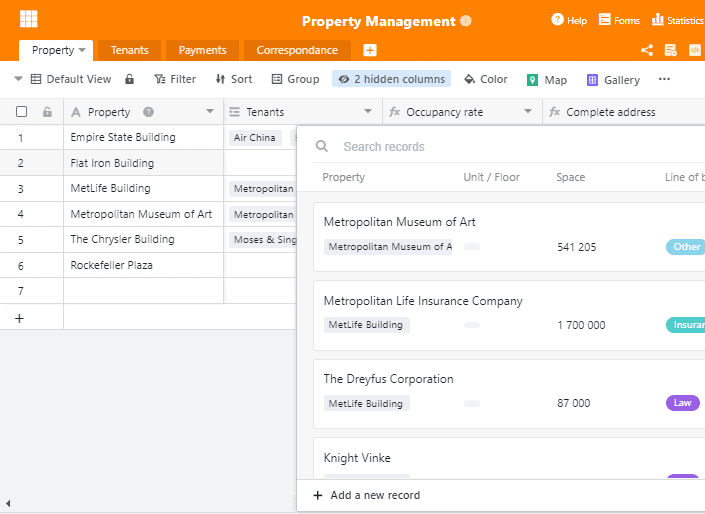Click Add a new record

click(367, 495)
